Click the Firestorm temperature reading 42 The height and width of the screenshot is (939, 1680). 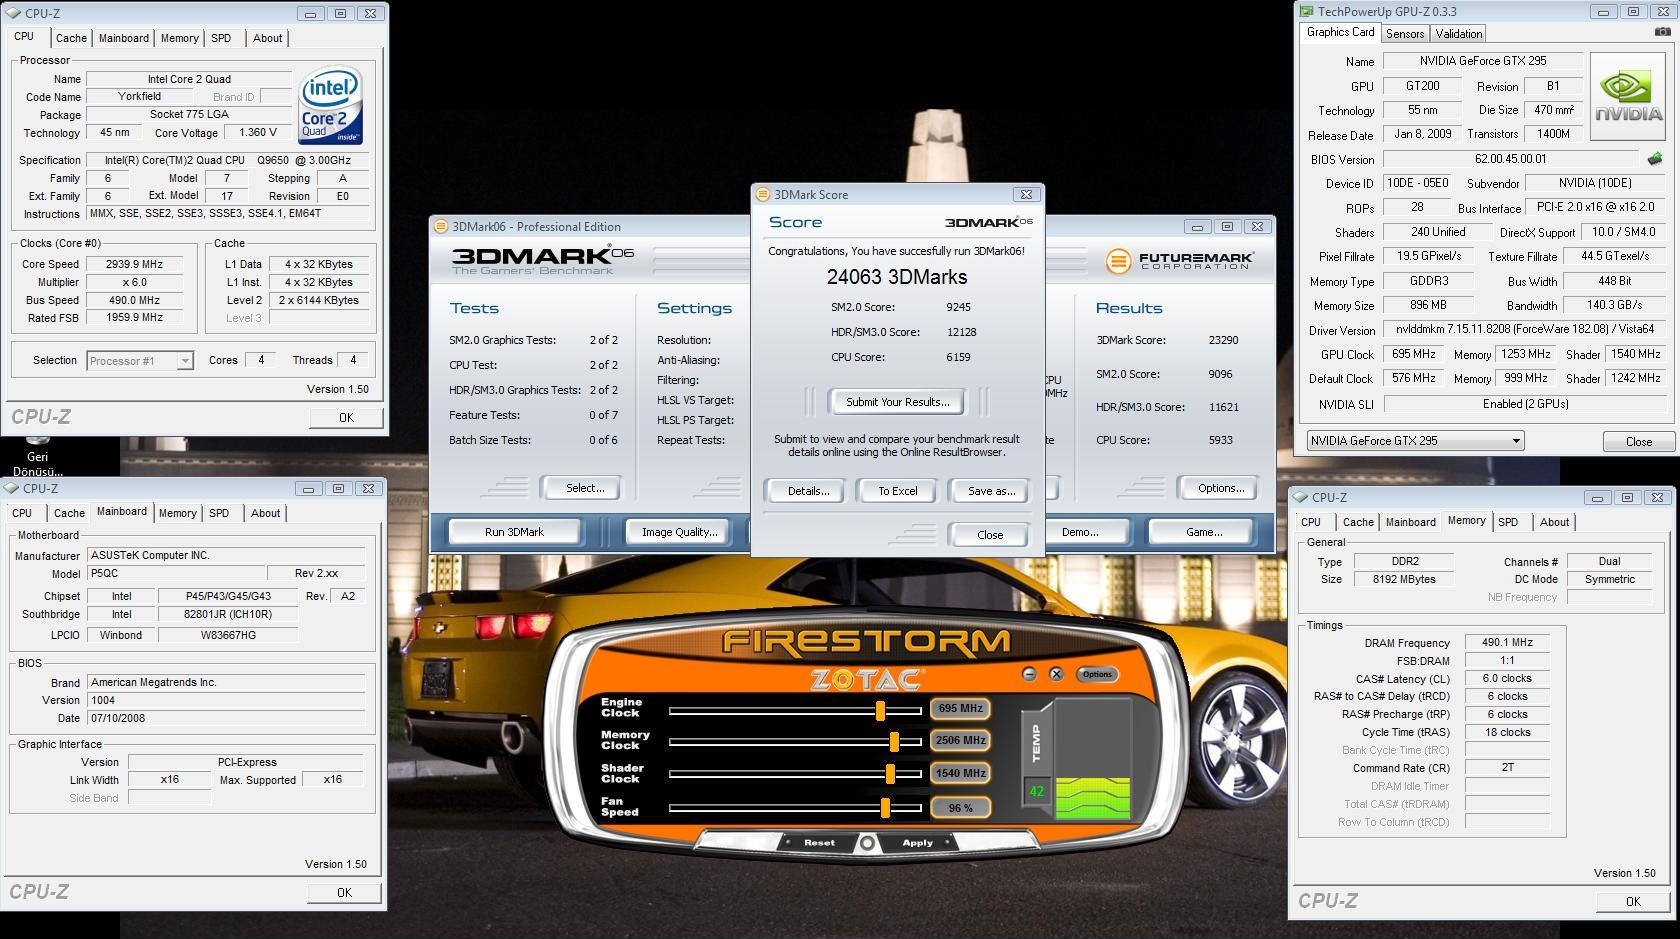pos(1036,792)
